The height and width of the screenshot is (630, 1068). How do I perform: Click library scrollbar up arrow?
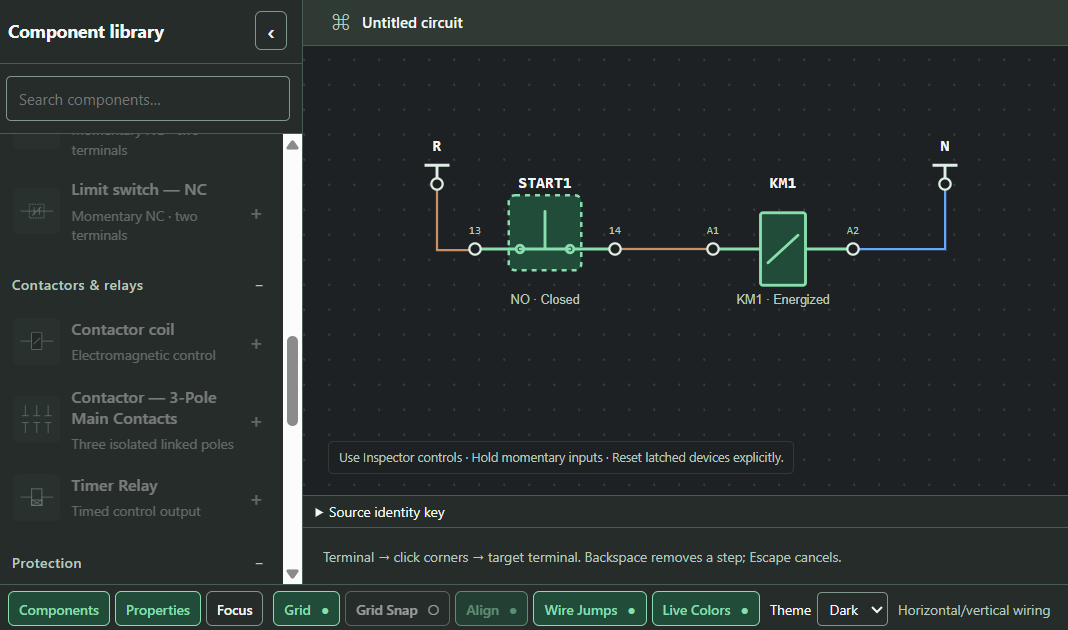click(x=292, y=144)
